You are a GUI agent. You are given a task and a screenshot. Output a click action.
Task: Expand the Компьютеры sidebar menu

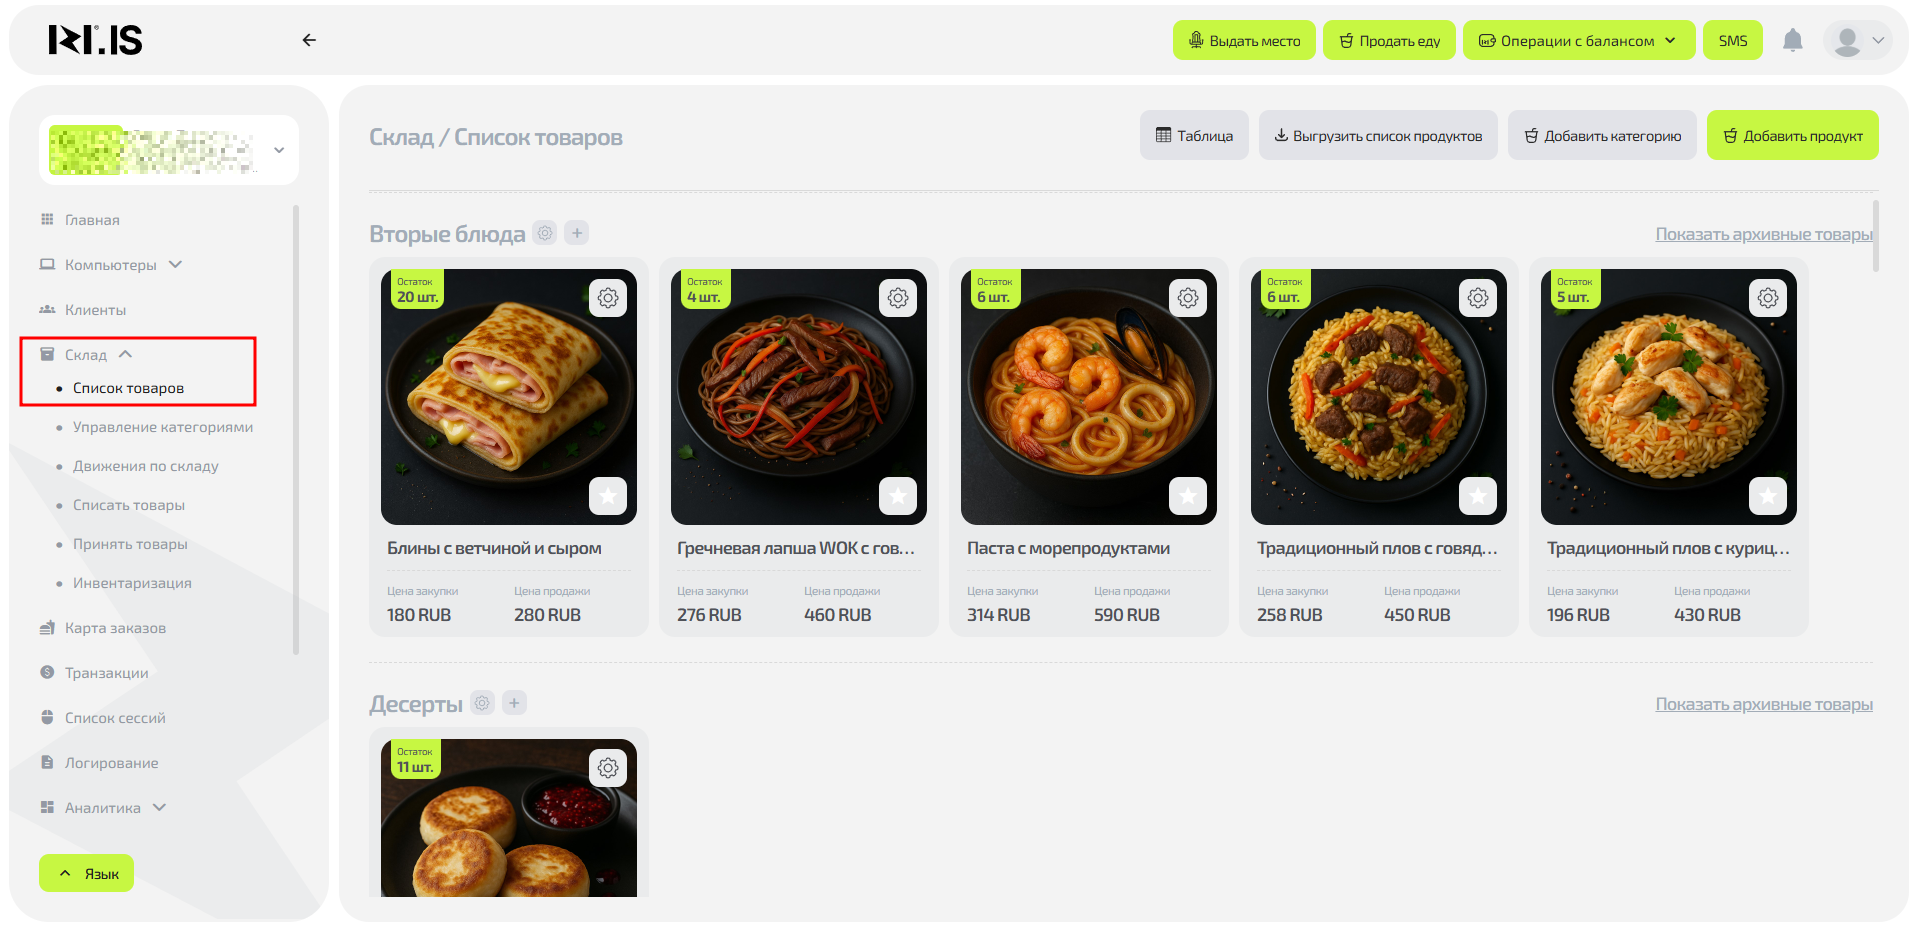pyautogui.click(x=111, y=265)
